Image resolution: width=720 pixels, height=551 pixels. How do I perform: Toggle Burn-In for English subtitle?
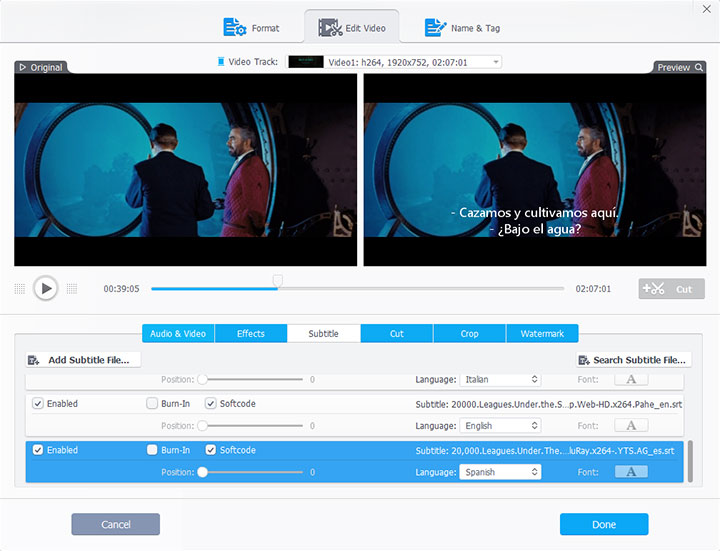click(x=152, y=404)
